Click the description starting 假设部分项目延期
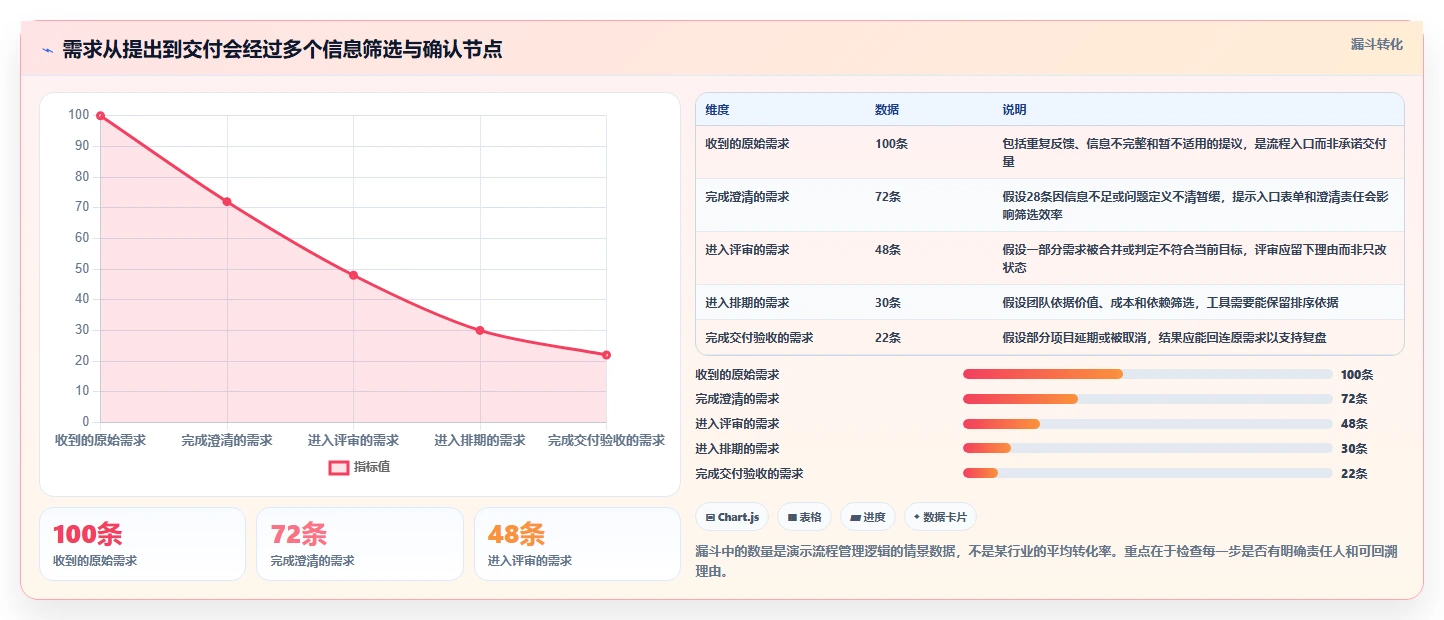 coord(1164,338)
